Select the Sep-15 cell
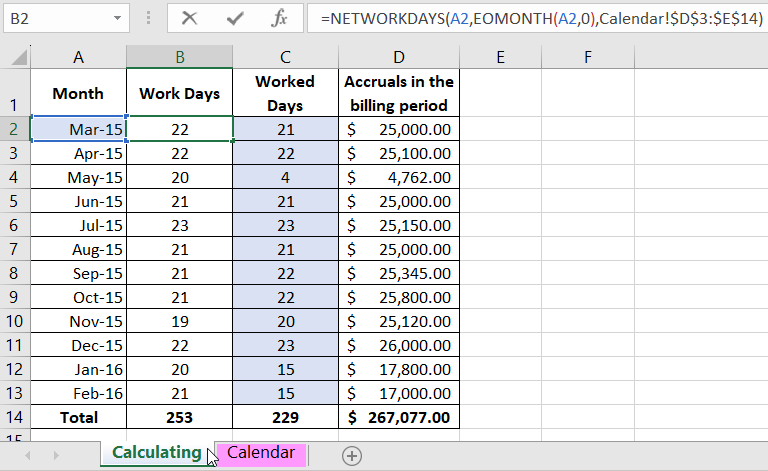This screenshot has height=471, width=768. 78,273
